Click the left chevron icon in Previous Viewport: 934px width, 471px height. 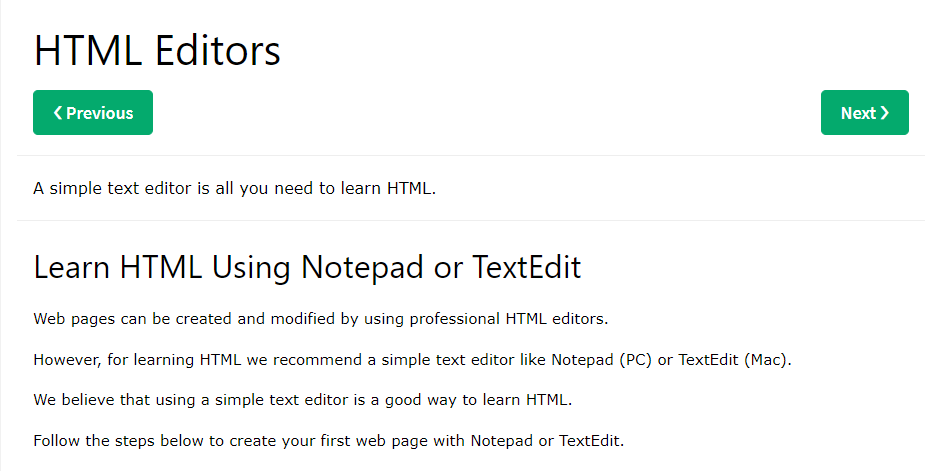click(58, 113)
